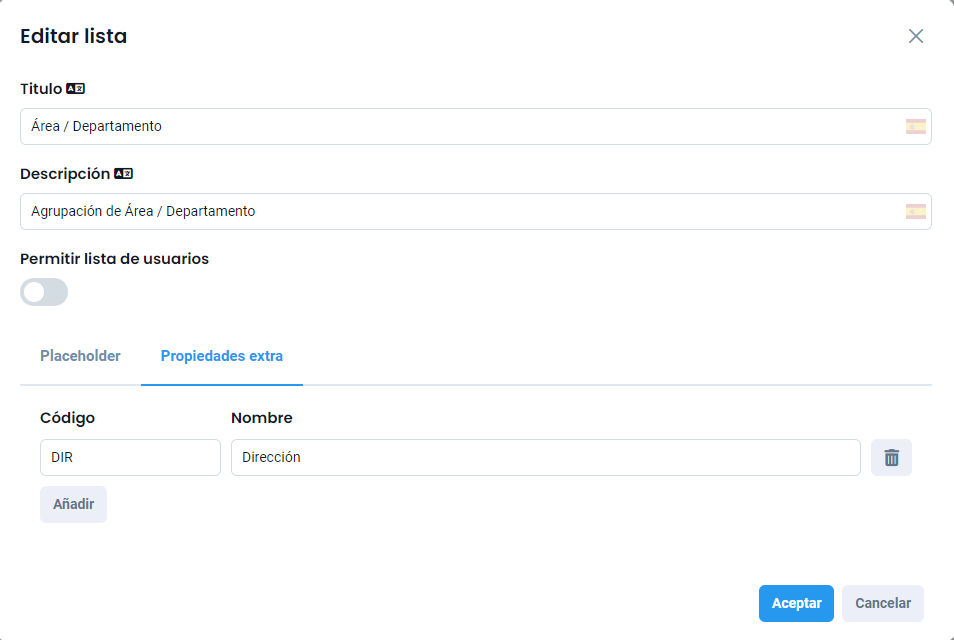
Task: Click the translation icon beside Descripción
Action: [124, 174]
